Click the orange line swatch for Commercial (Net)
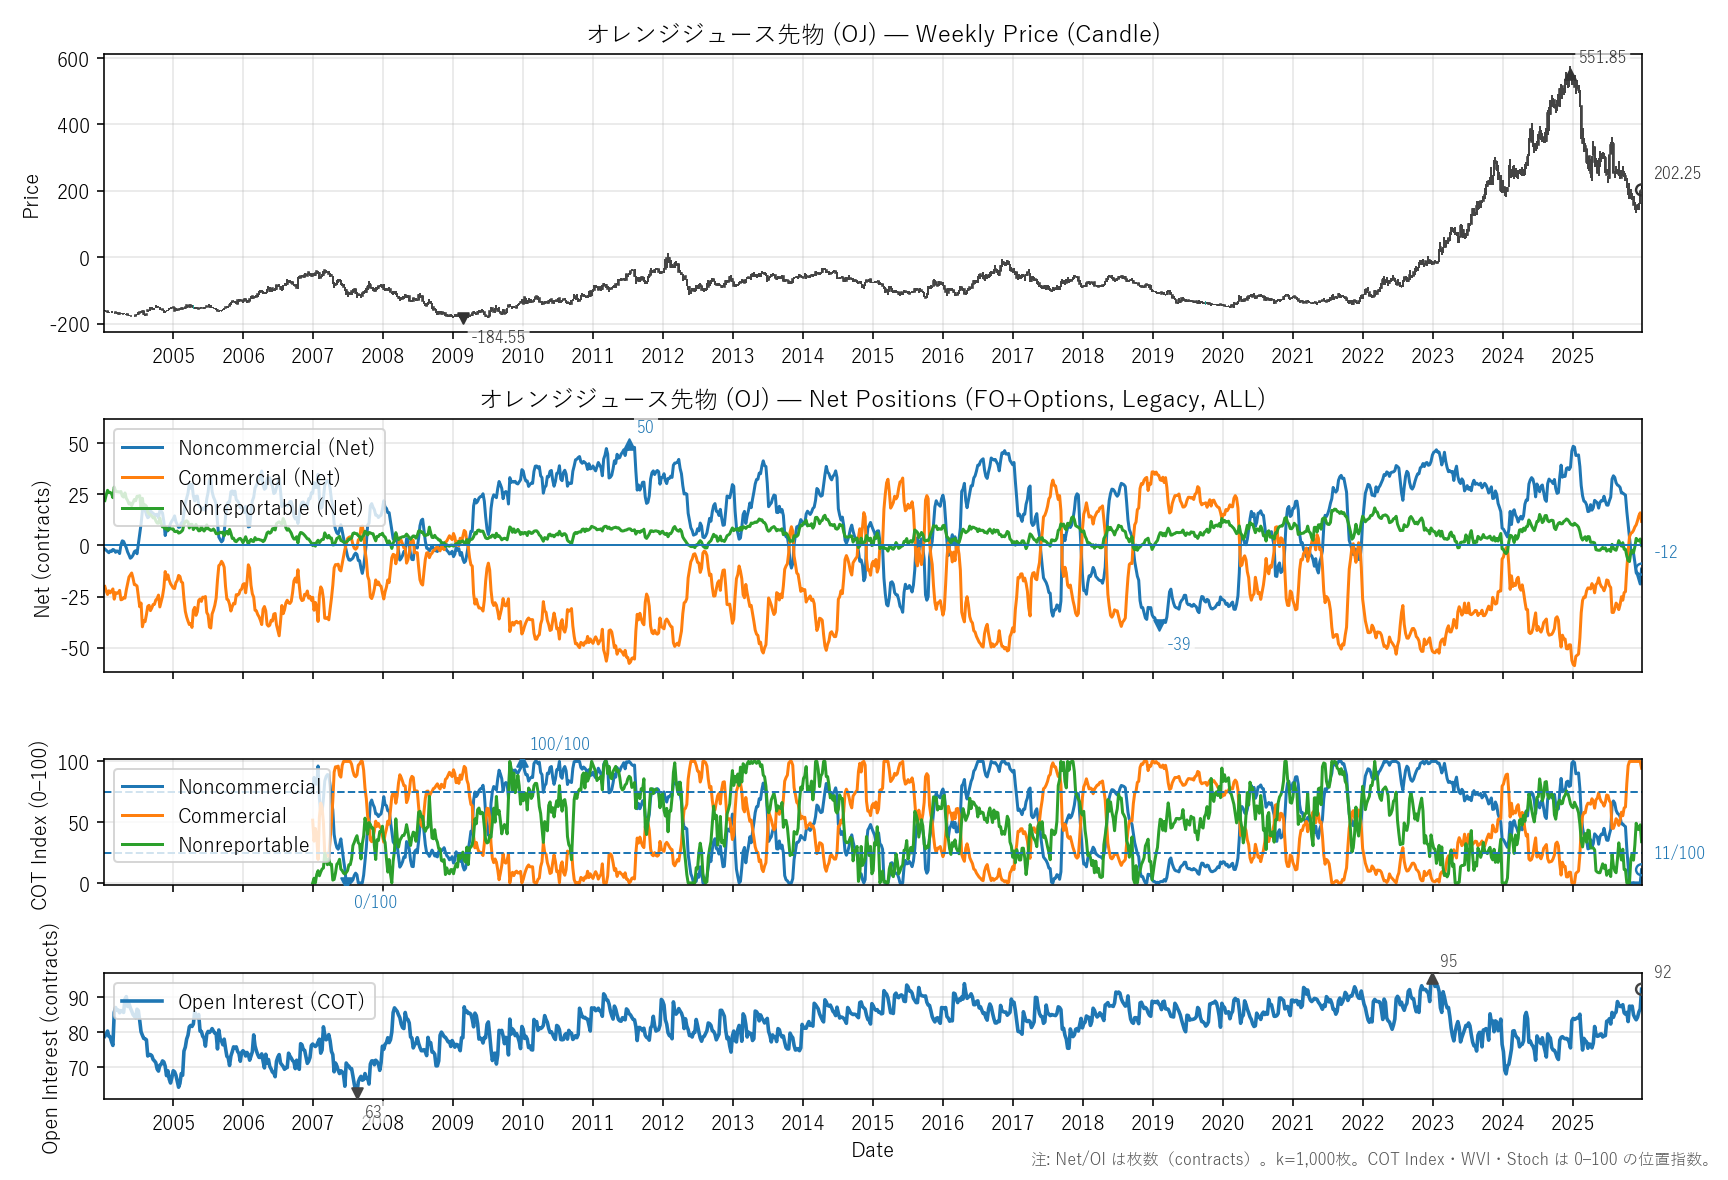Screen dimensions: 1728x1180 (143, 478)
